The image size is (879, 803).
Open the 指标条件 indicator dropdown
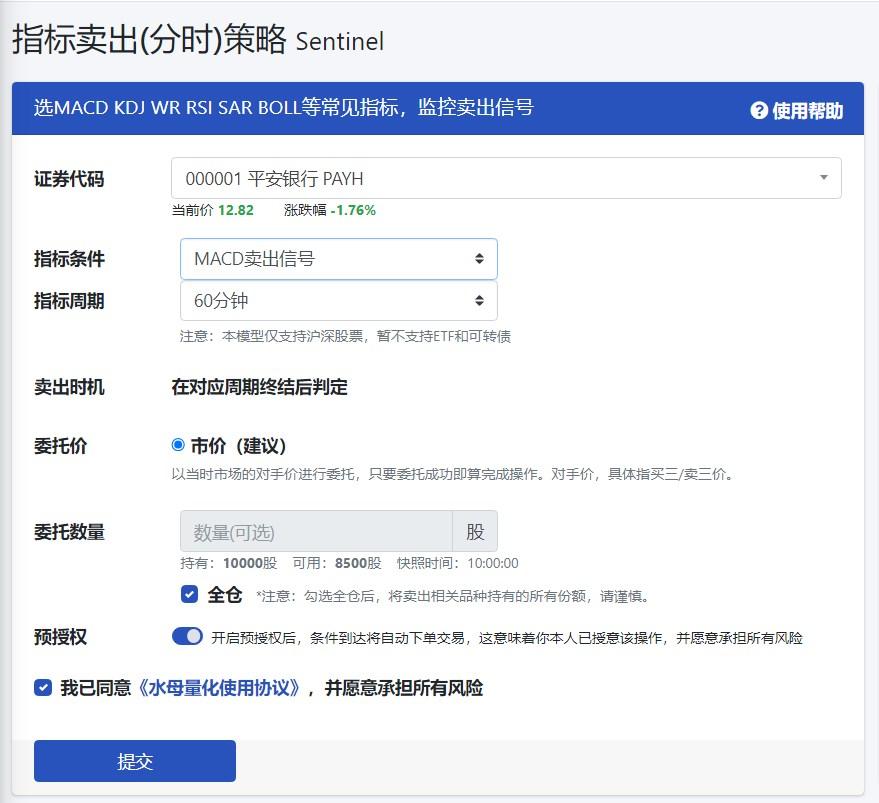[x=338, y=258]
